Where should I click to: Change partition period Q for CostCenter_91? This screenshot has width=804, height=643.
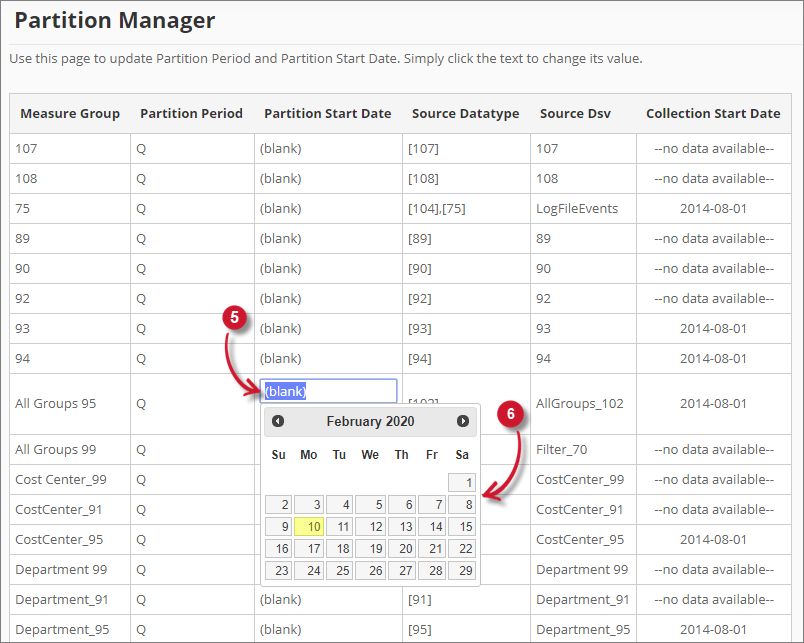tap(141, 510)
